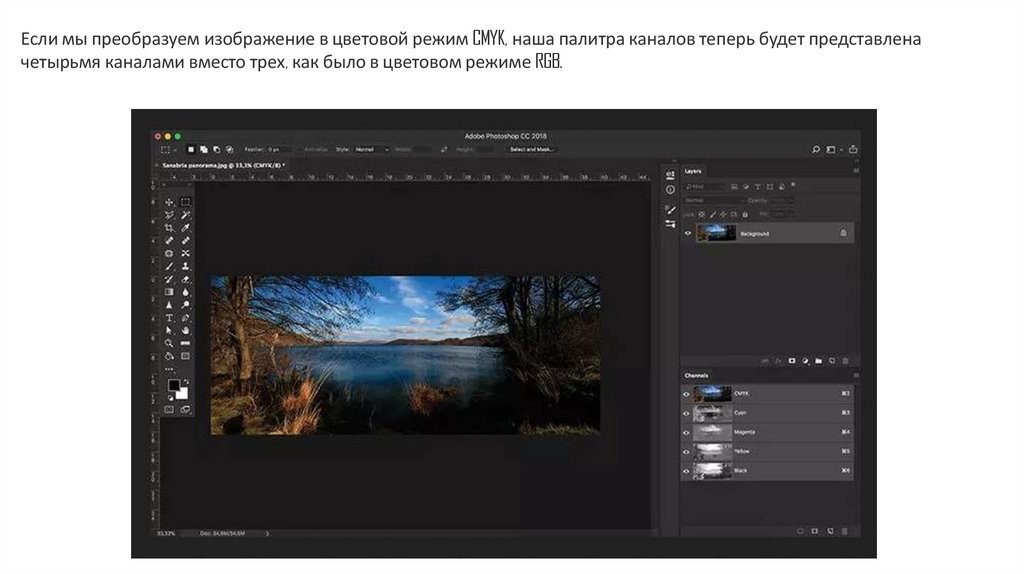Viewport: 1024px width, 574px height.
Task: Select the Move tool
Action: [169, 202]
